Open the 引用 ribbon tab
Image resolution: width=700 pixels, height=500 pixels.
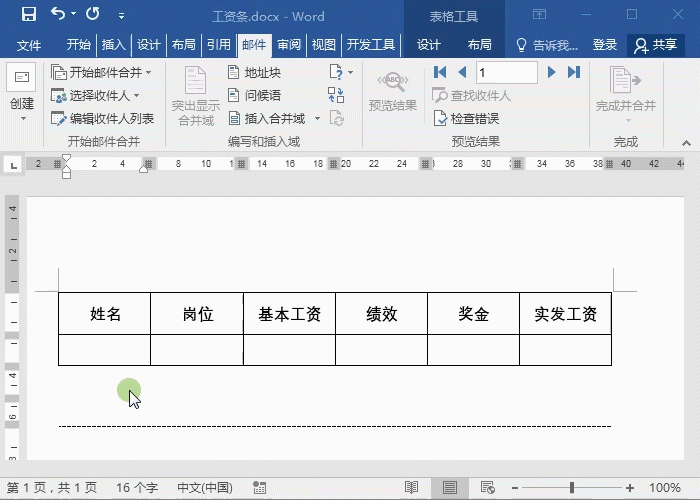[219, 45]
